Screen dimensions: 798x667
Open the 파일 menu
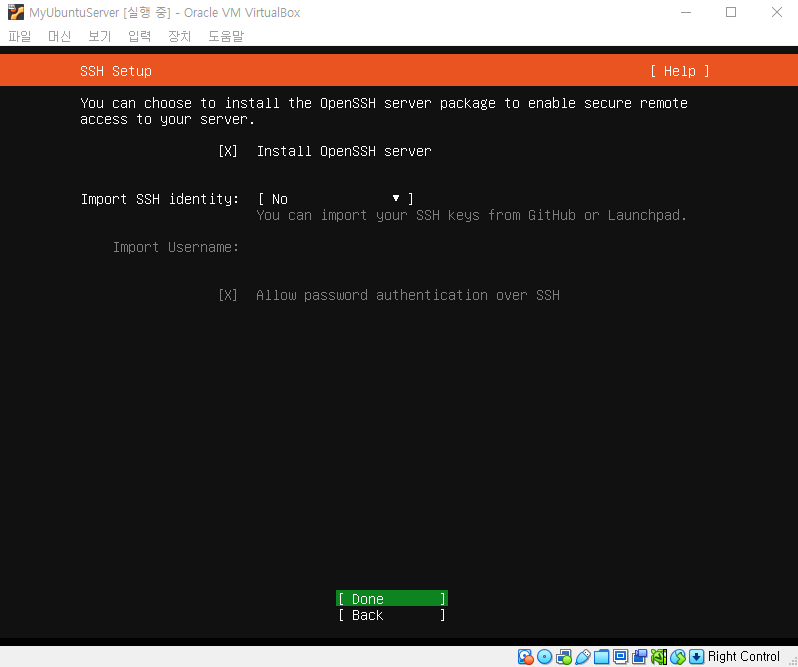[20, 36]
